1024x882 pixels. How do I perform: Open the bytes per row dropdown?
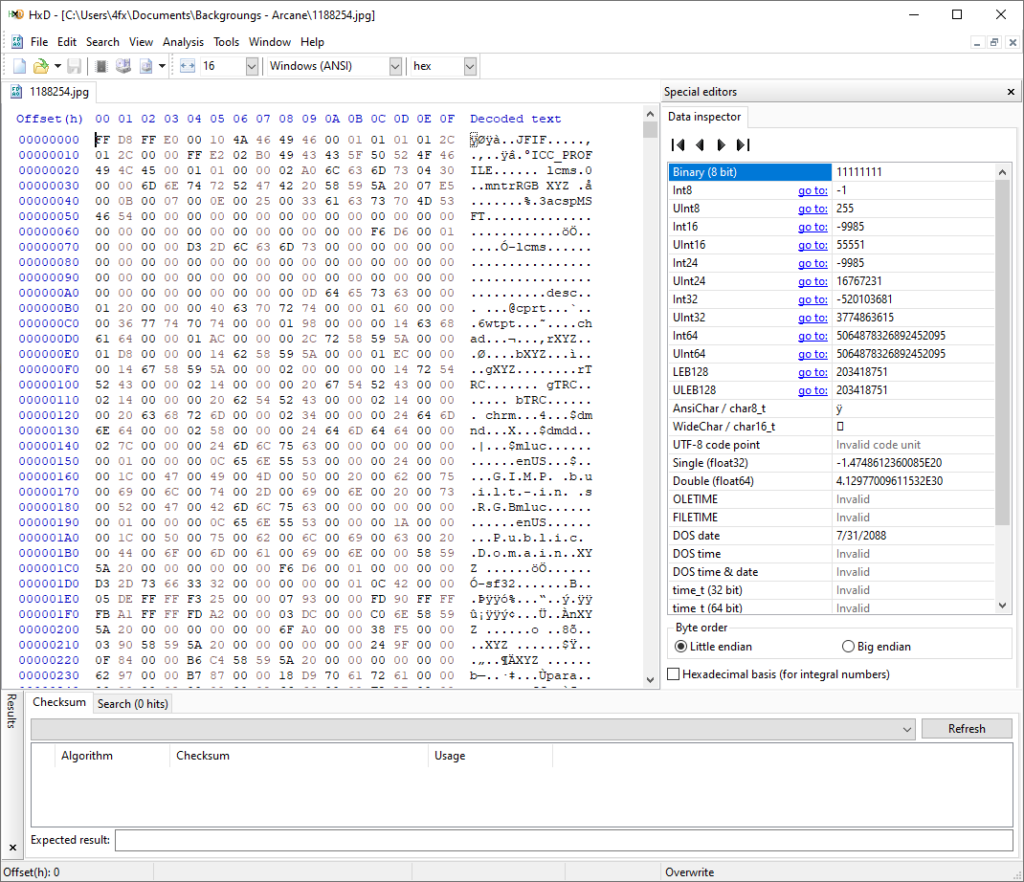251,66
